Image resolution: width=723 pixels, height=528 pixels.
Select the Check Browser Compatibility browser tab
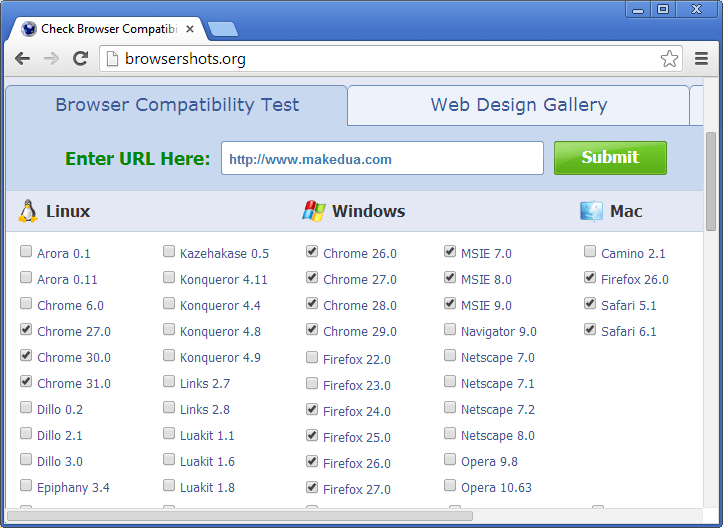tap(109, 29)
